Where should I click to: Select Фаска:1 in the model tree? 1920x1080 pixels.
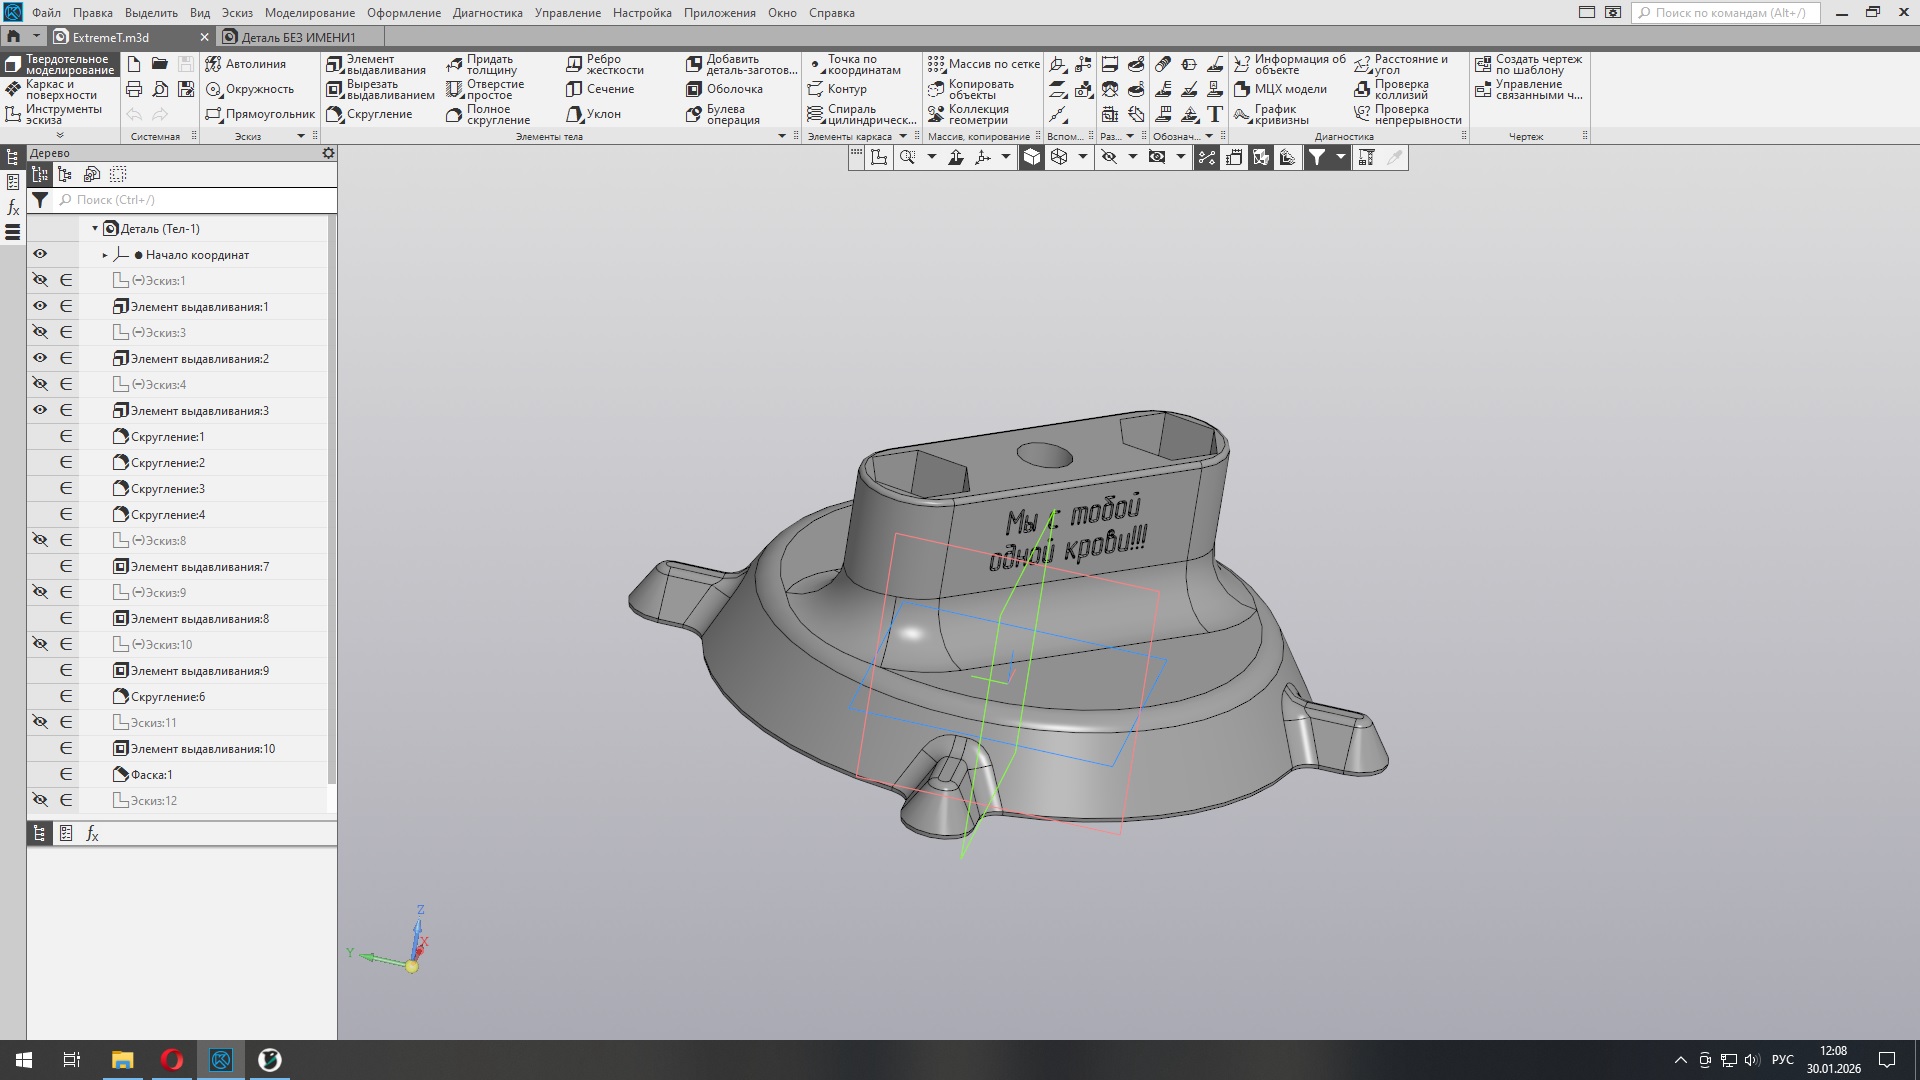[x=151, y=774]
